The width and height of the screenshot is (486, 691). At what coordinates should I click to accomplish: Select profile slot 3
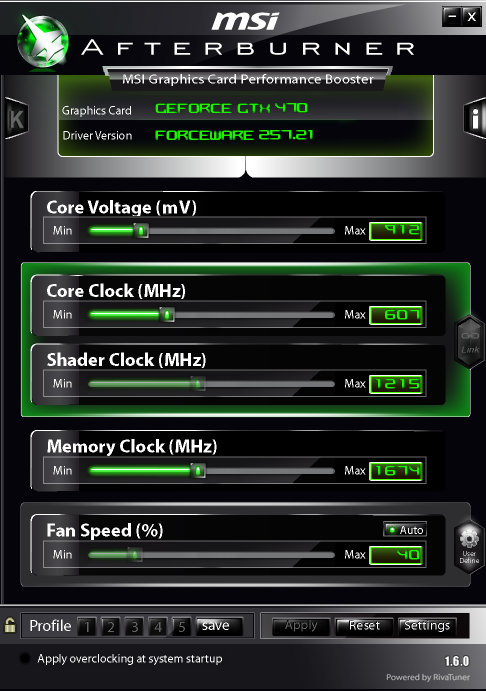click(x=134, y=626)
